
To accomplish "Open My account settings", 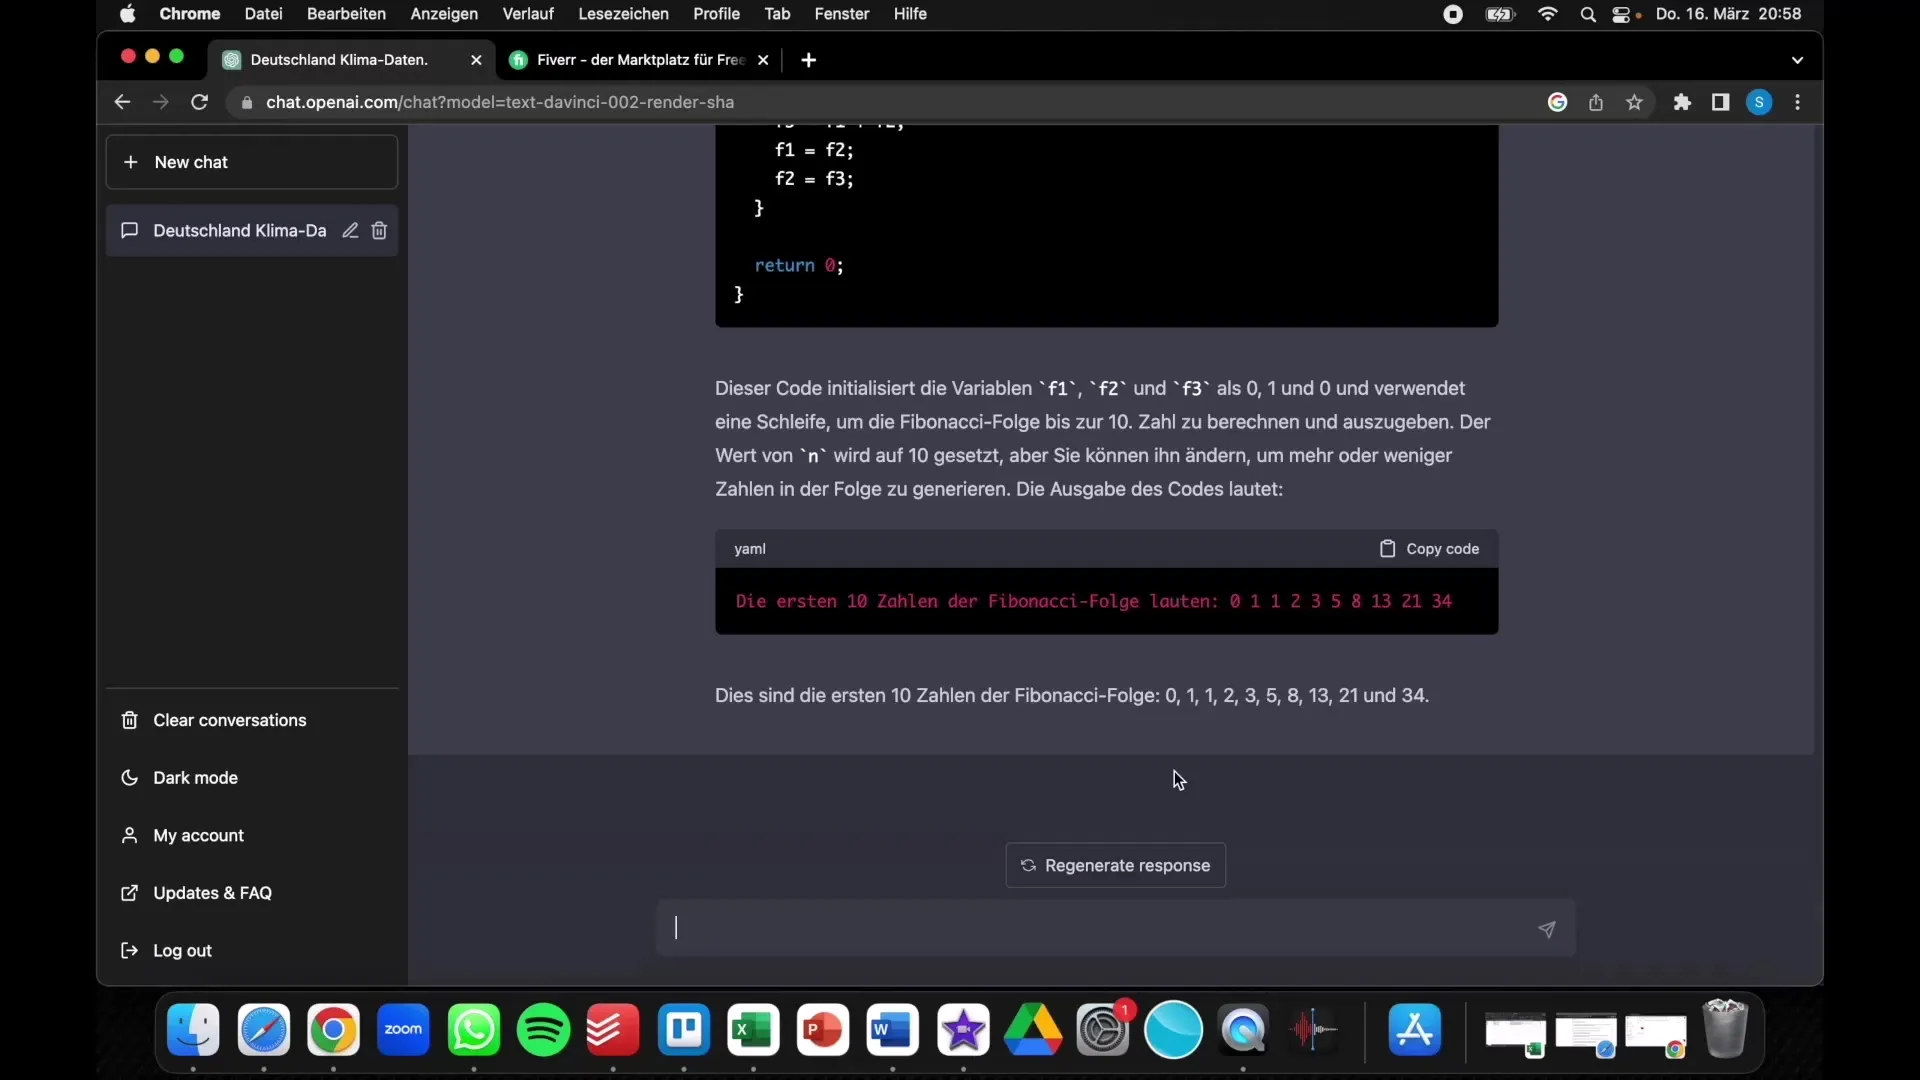I will point(198,835).
